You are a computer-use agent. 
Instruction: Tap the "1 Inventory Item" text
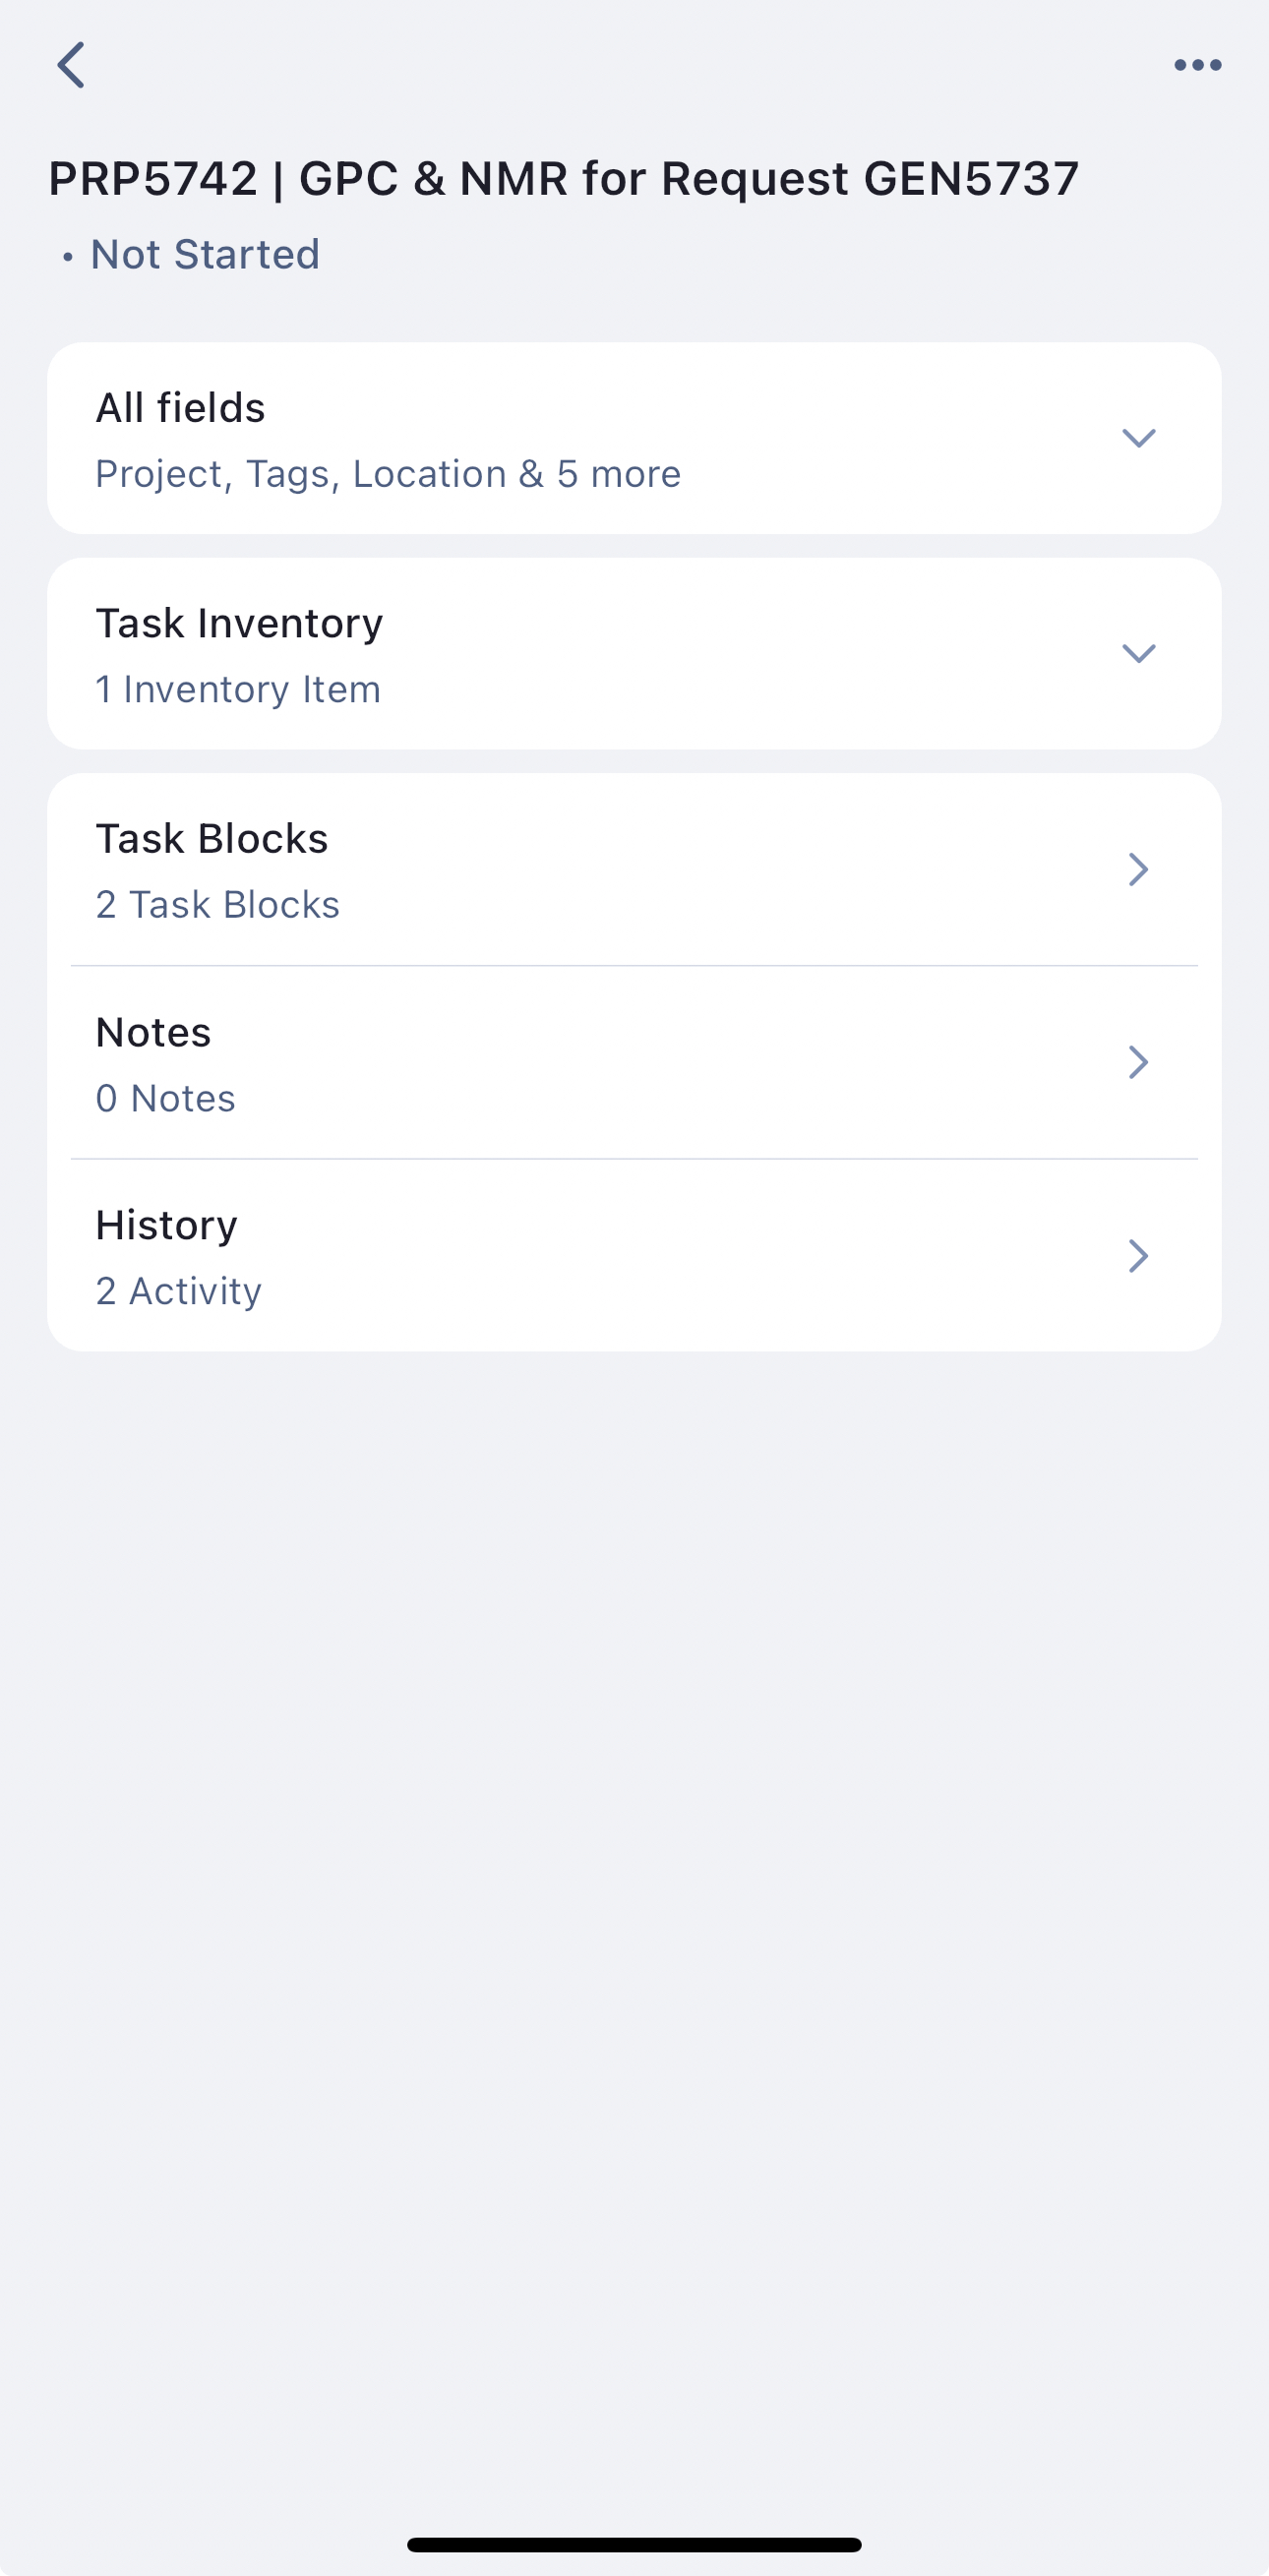238,690
